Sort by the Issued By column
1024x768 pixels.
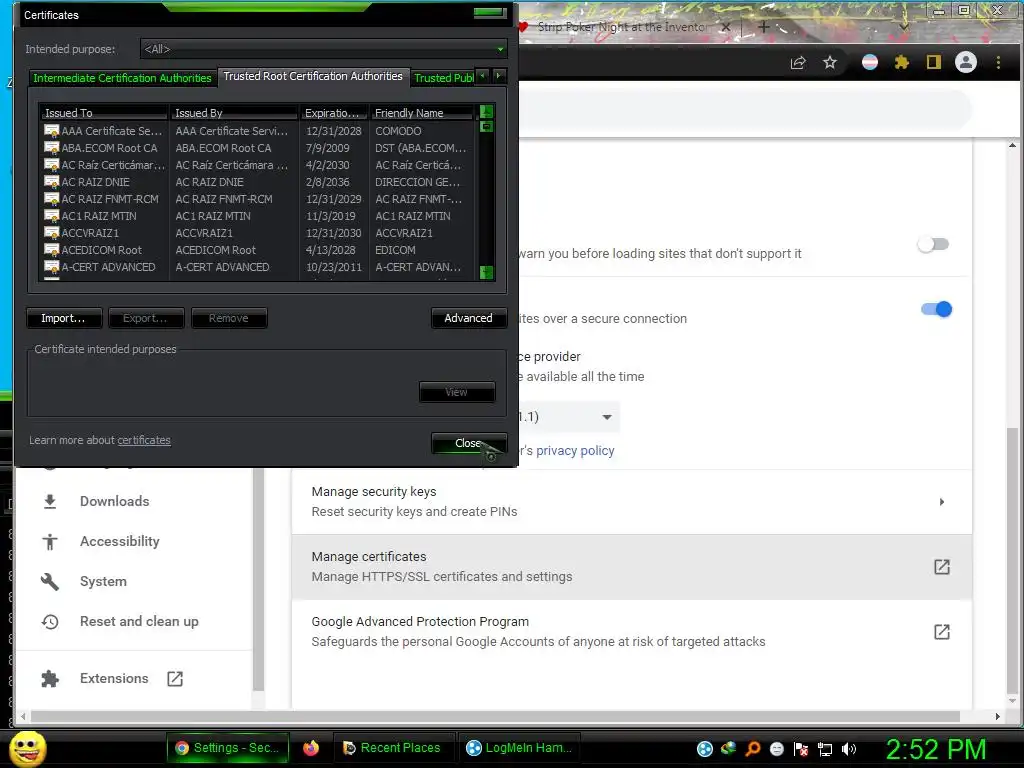[x=234, y=113]
